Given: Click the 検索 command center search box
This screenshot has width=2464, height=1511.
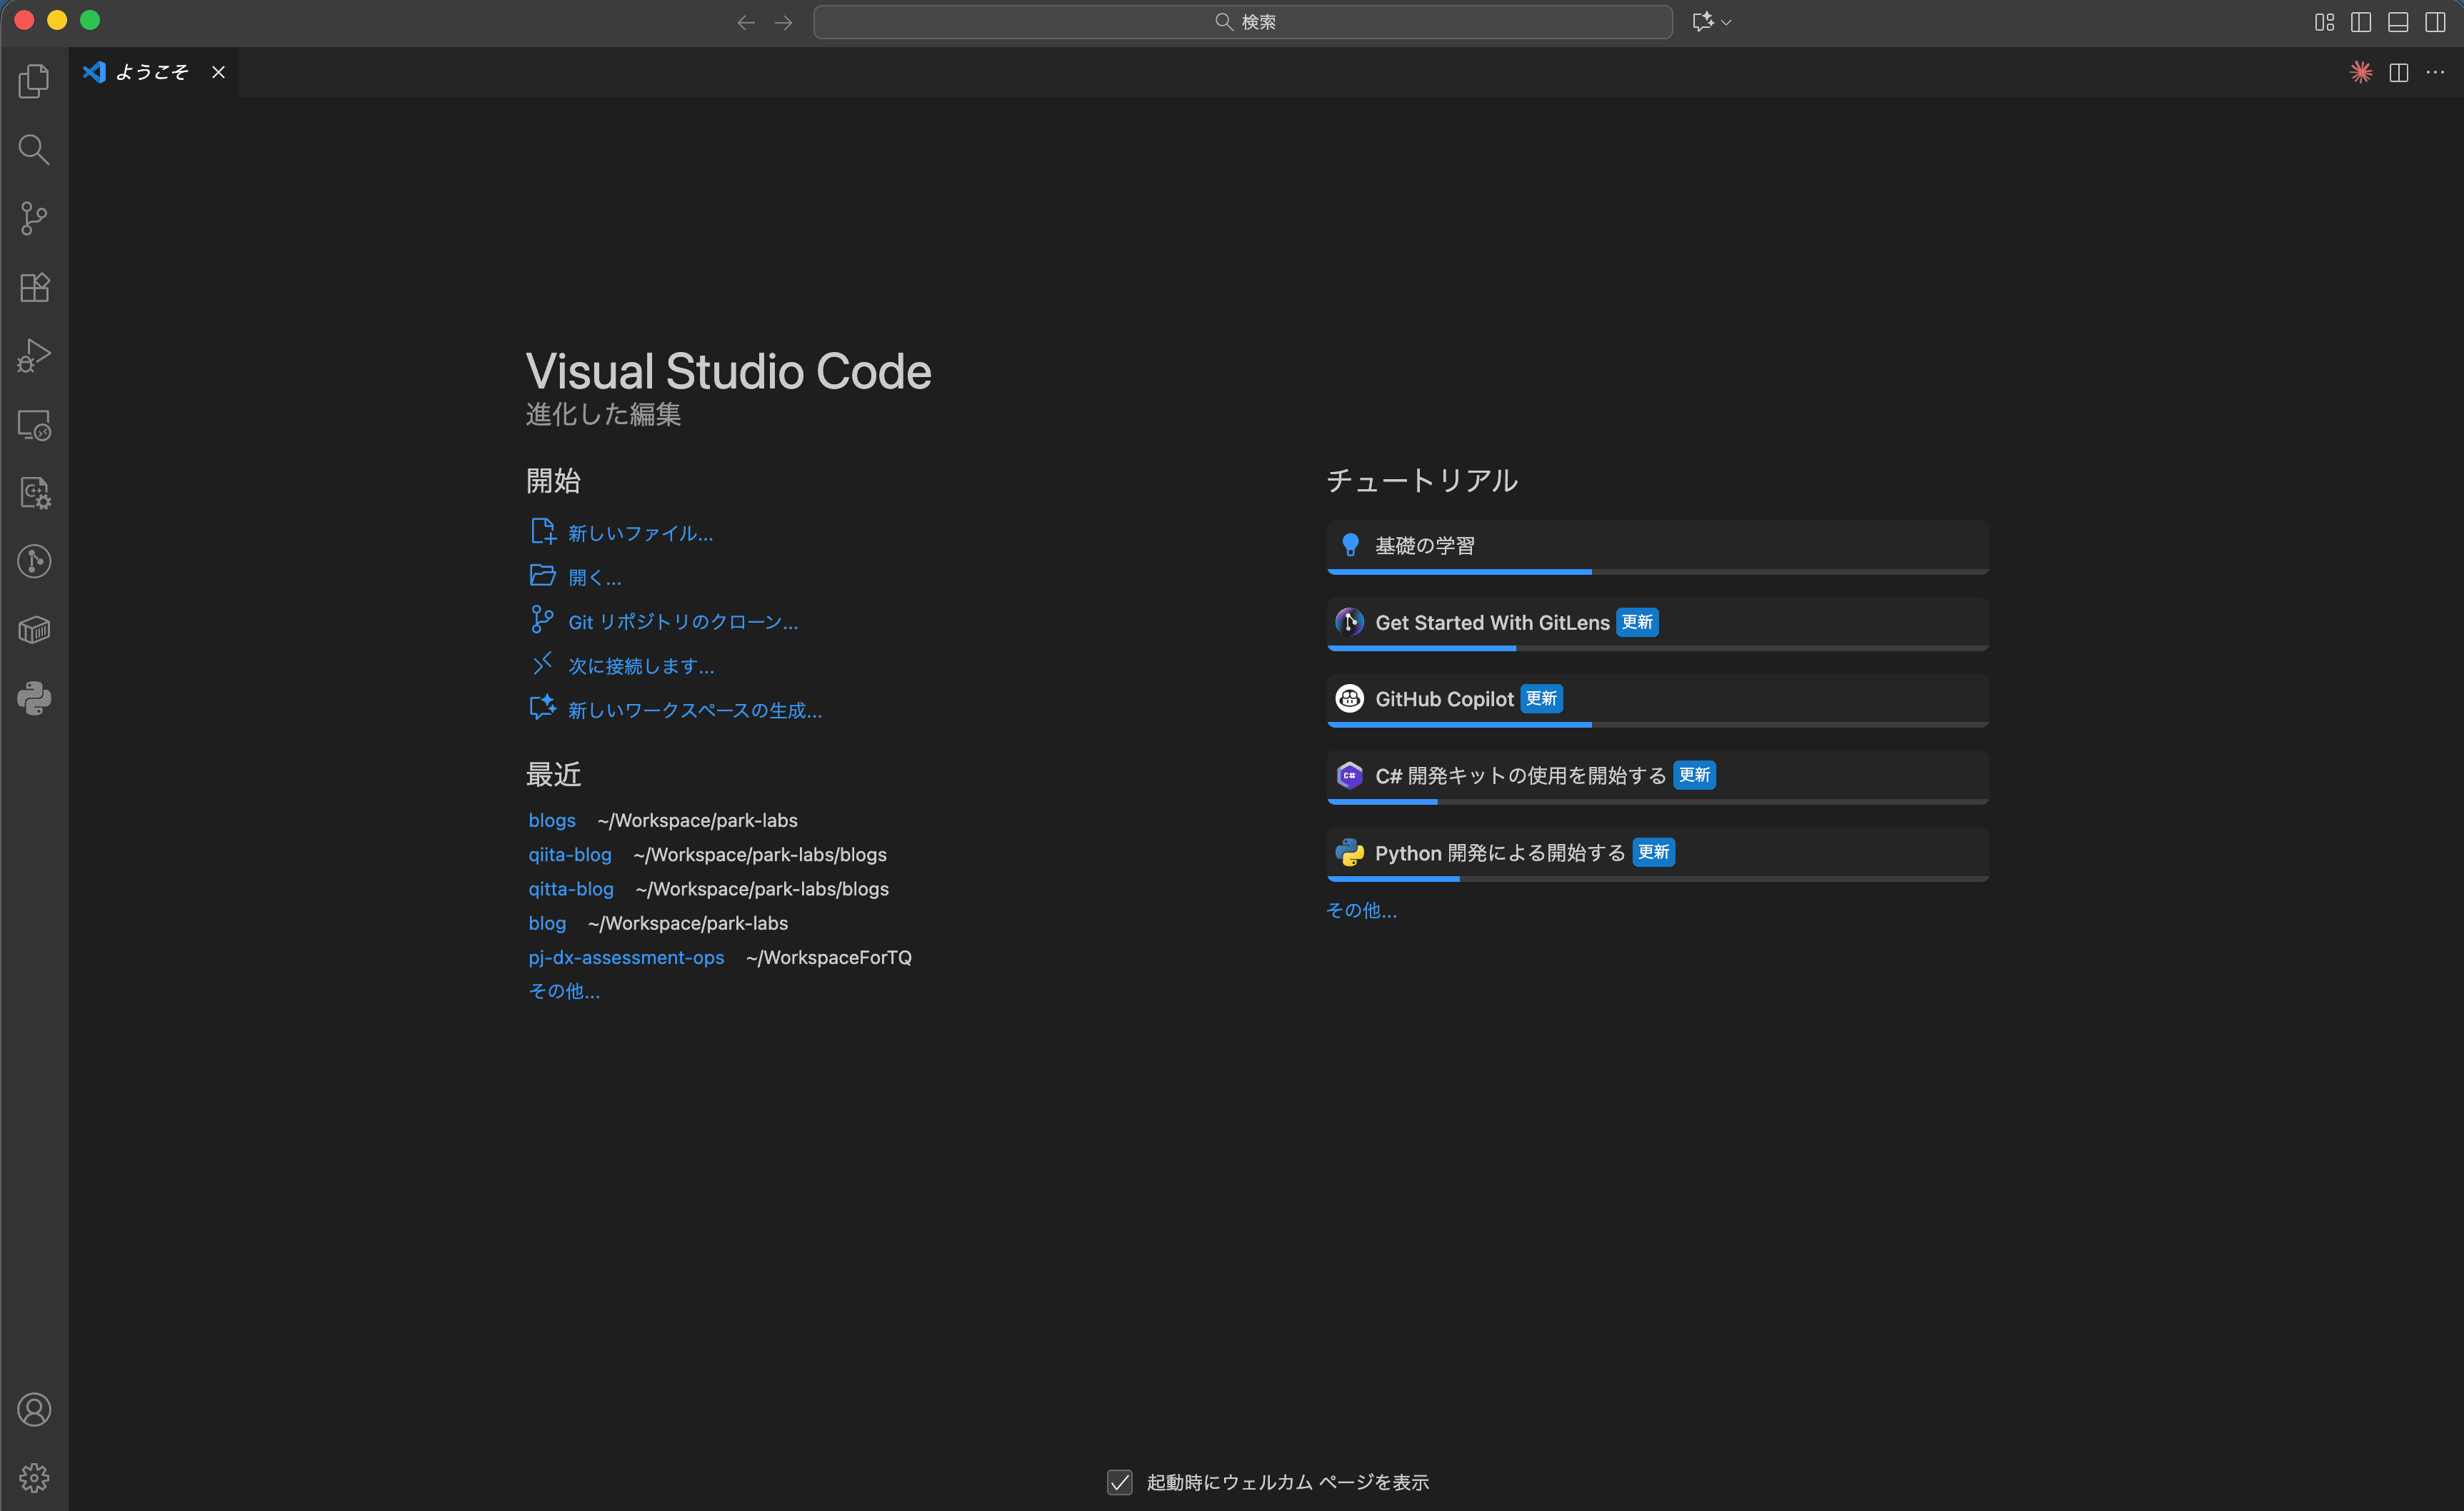Looking at the screenshot, I should coord(1243,22).
